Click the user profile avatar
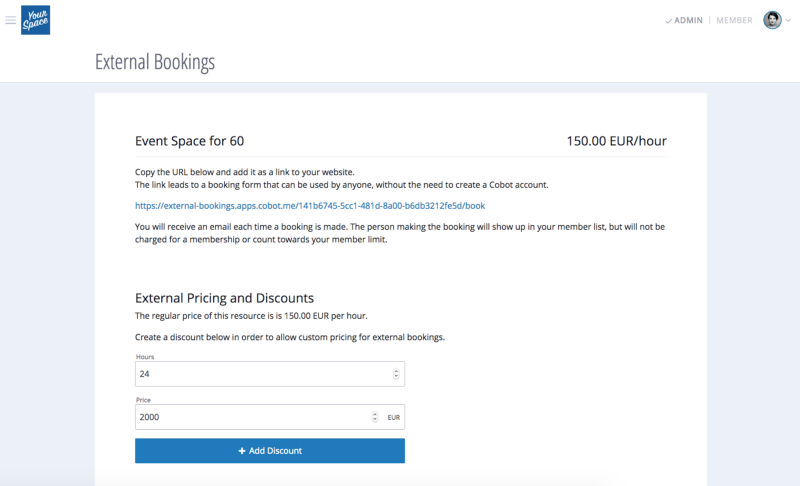This screenshot has width=800, height=486. (x=772, y=20)
